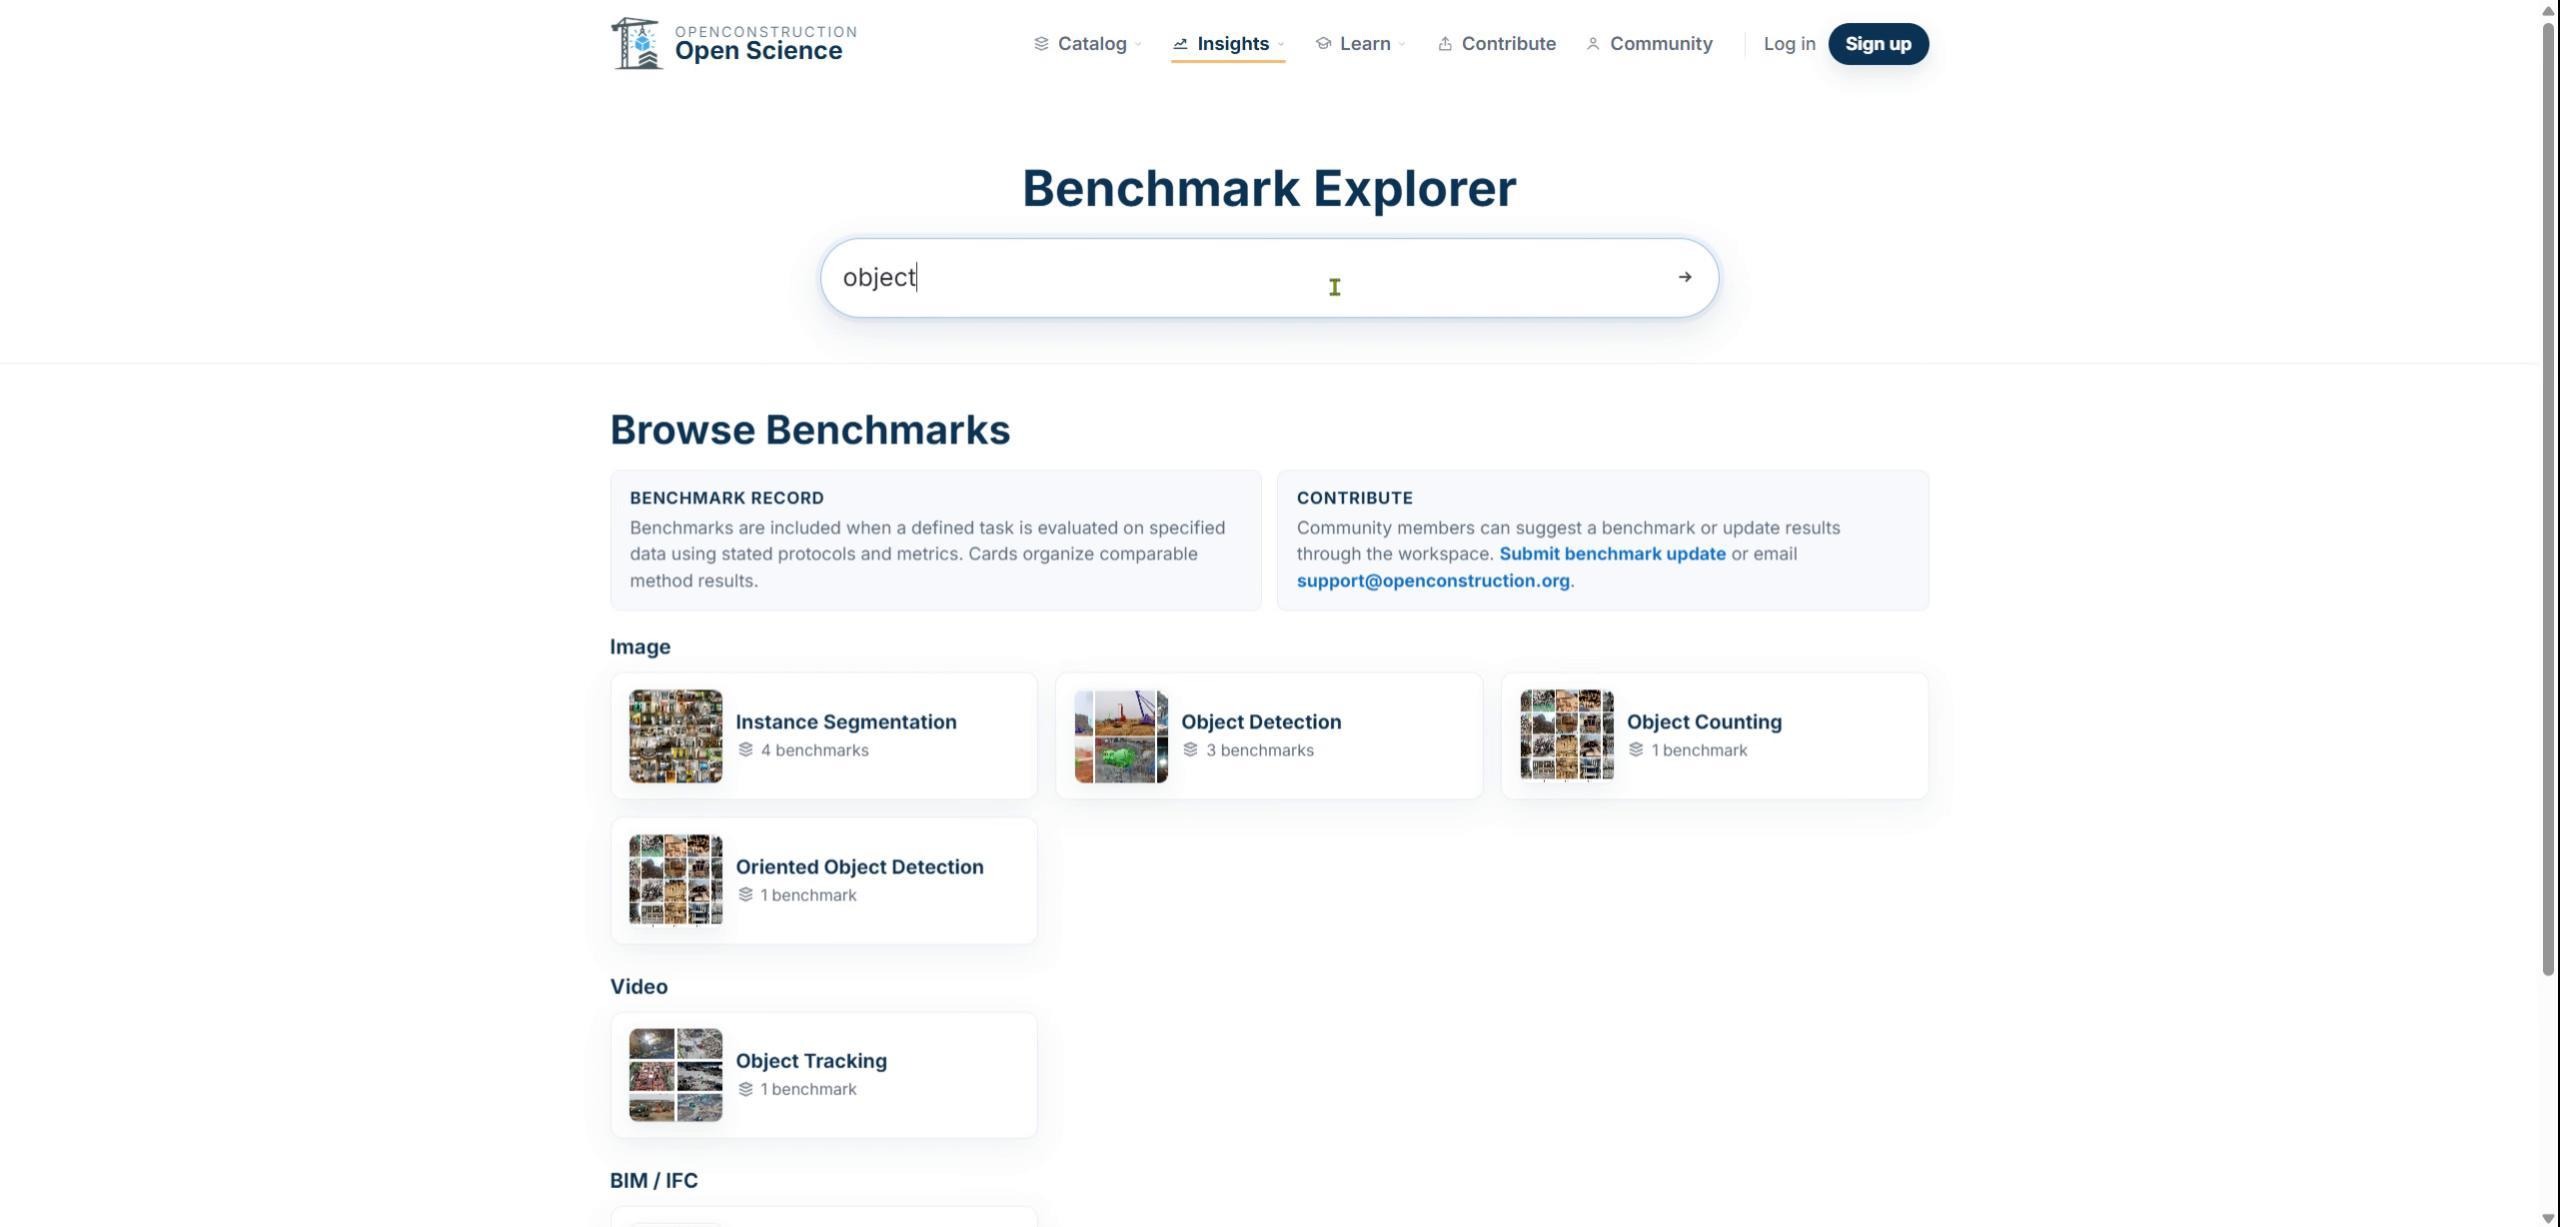Open the Insights menu
The width and height of the screenshot is (2560, 1227).
click(1228, 44)
